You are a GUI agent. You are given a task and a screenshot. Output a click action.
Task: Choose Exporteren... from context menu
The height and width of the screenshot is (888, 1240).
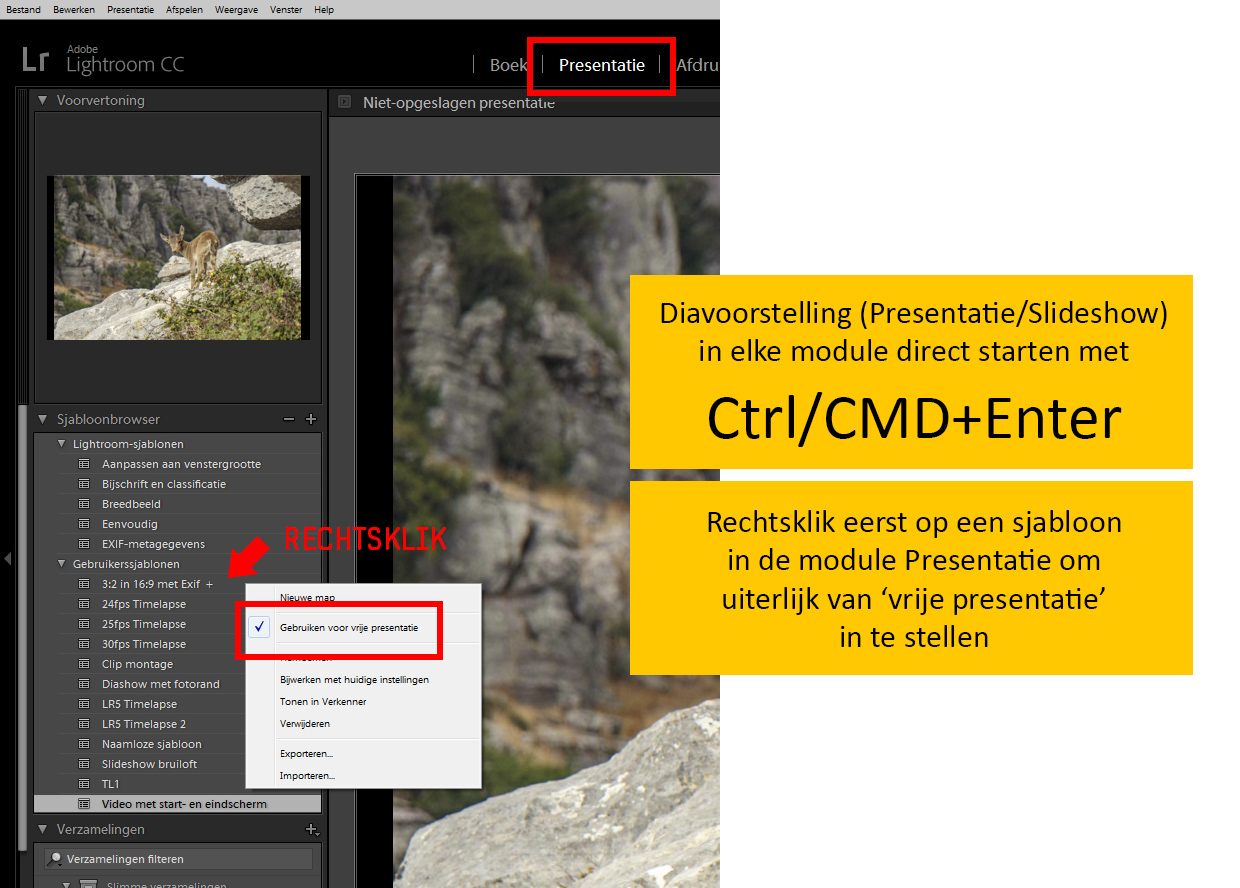click(x=306, y=753)
